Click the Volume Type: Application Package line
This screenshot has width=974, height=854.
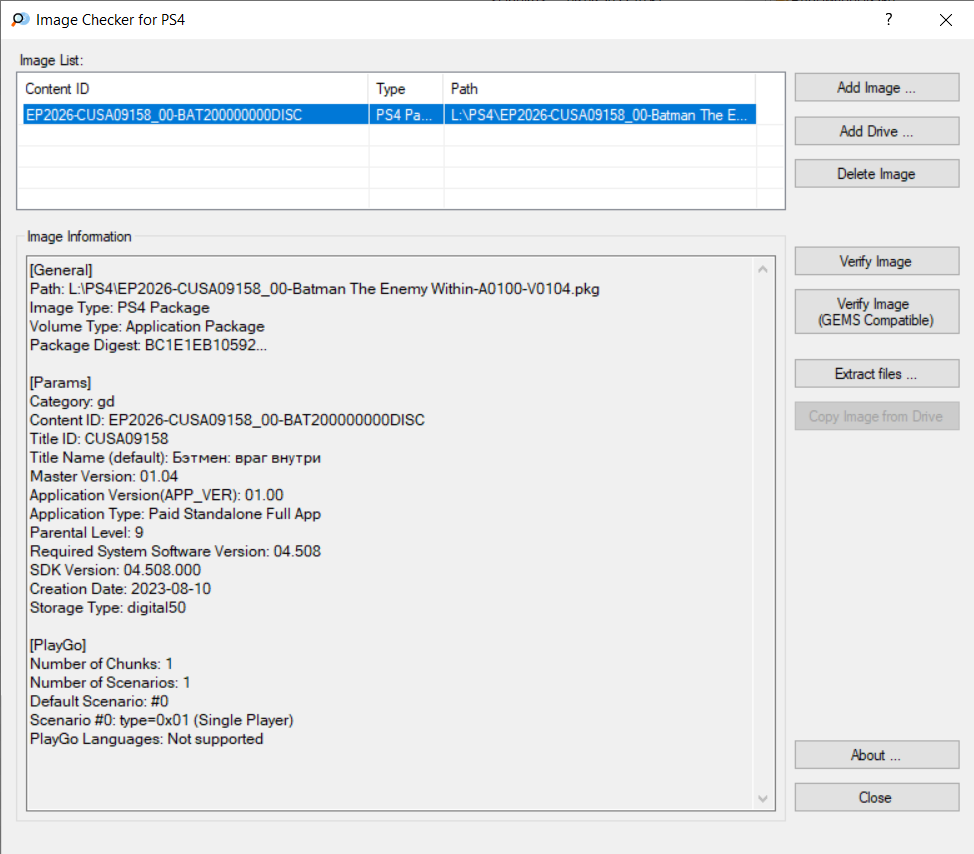[147, 327]
